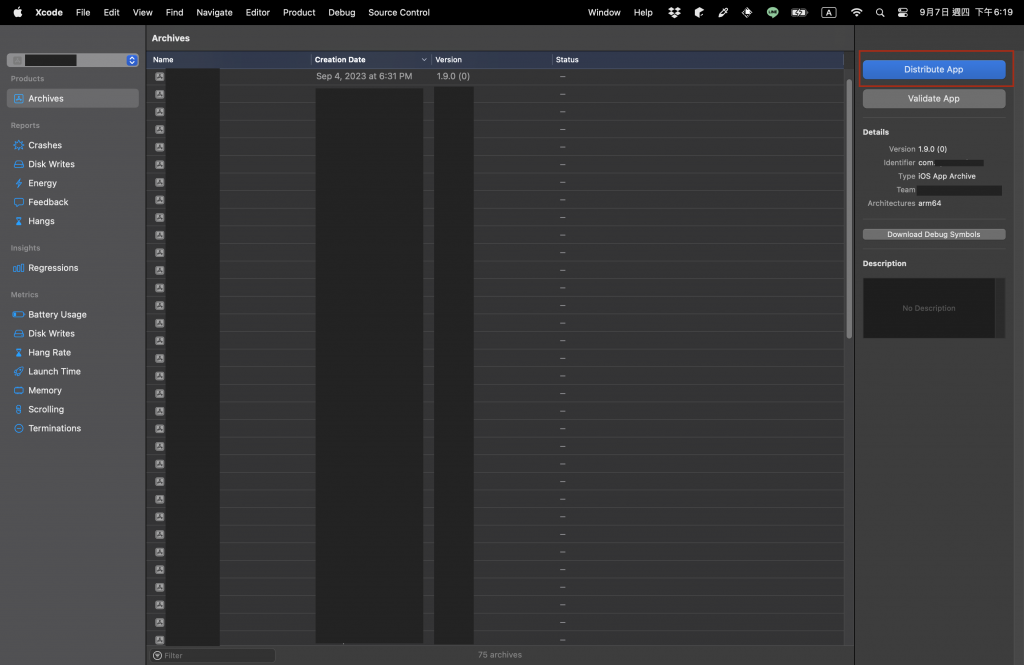Sort archives by Status column
This screenshot has height=665, width=1024.
coord(697,59)
